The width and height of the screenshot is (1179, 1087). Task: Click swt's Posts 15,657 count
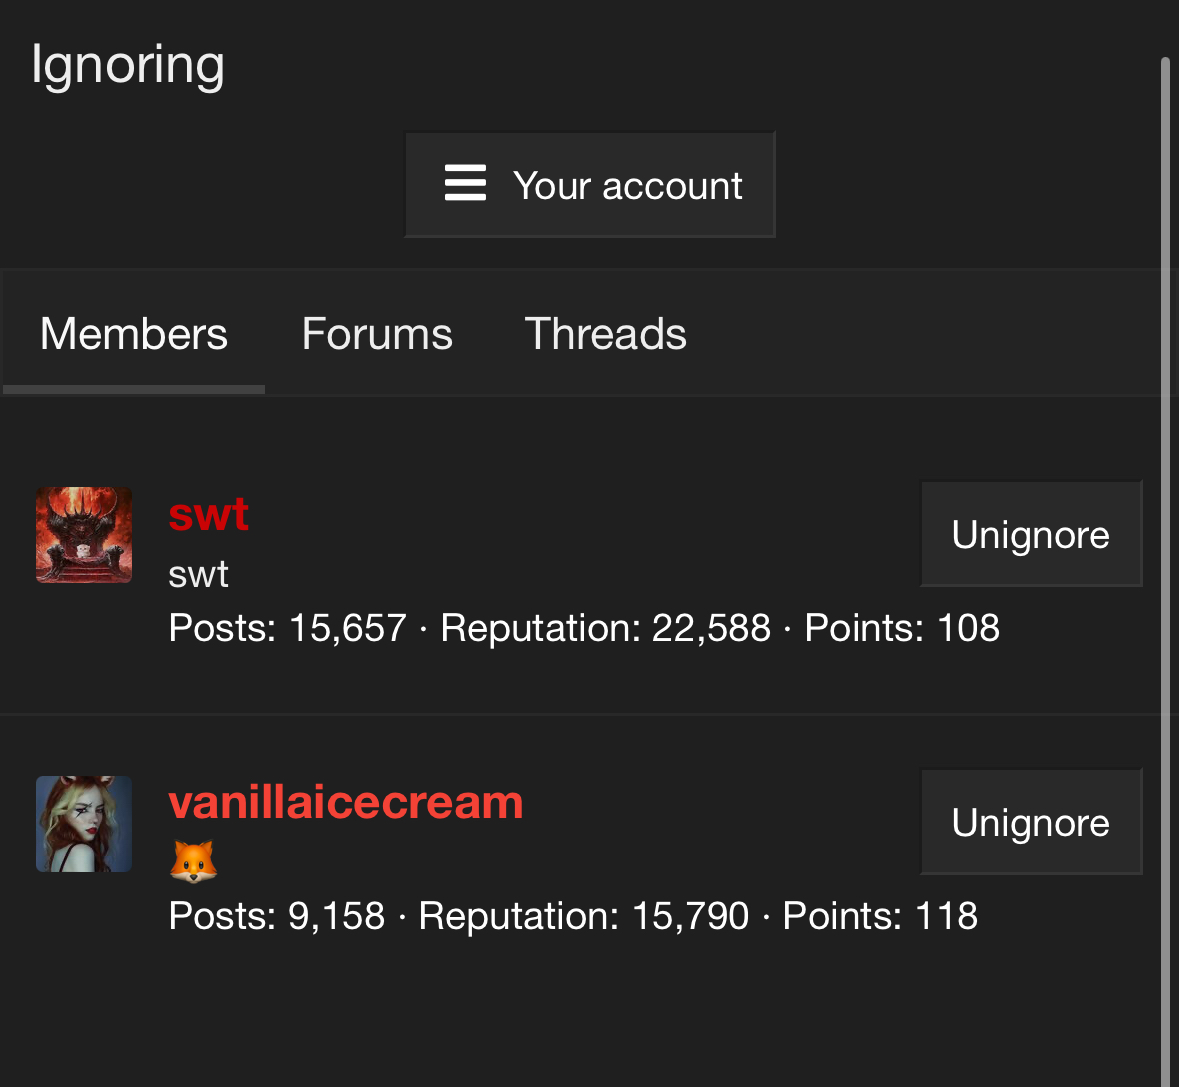coord(287,628)
